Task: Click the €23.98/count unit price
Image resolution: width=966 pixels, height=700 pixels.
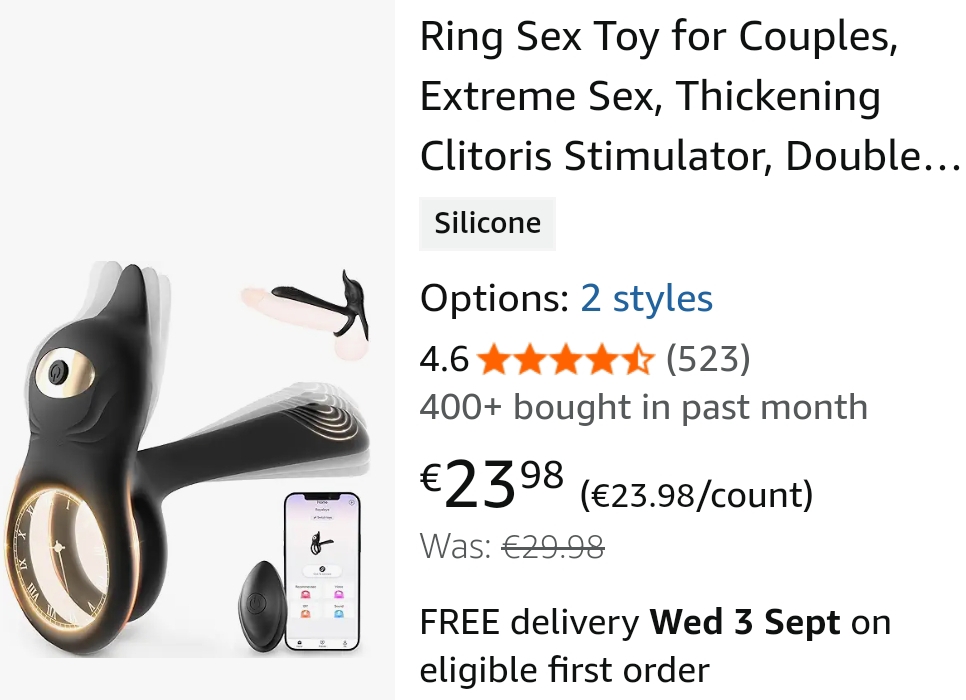Action: [697, 495]
